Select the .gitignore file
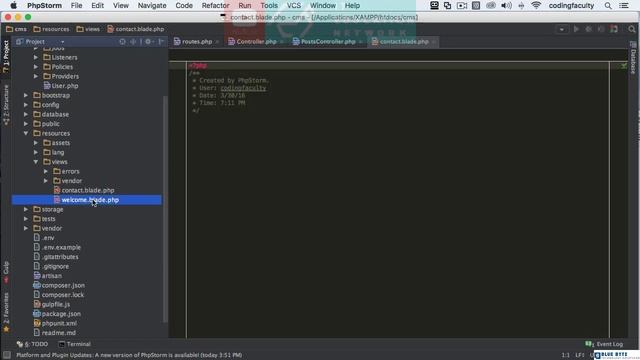This screenshot has height=360, width=640. click(x=51, y=267)
